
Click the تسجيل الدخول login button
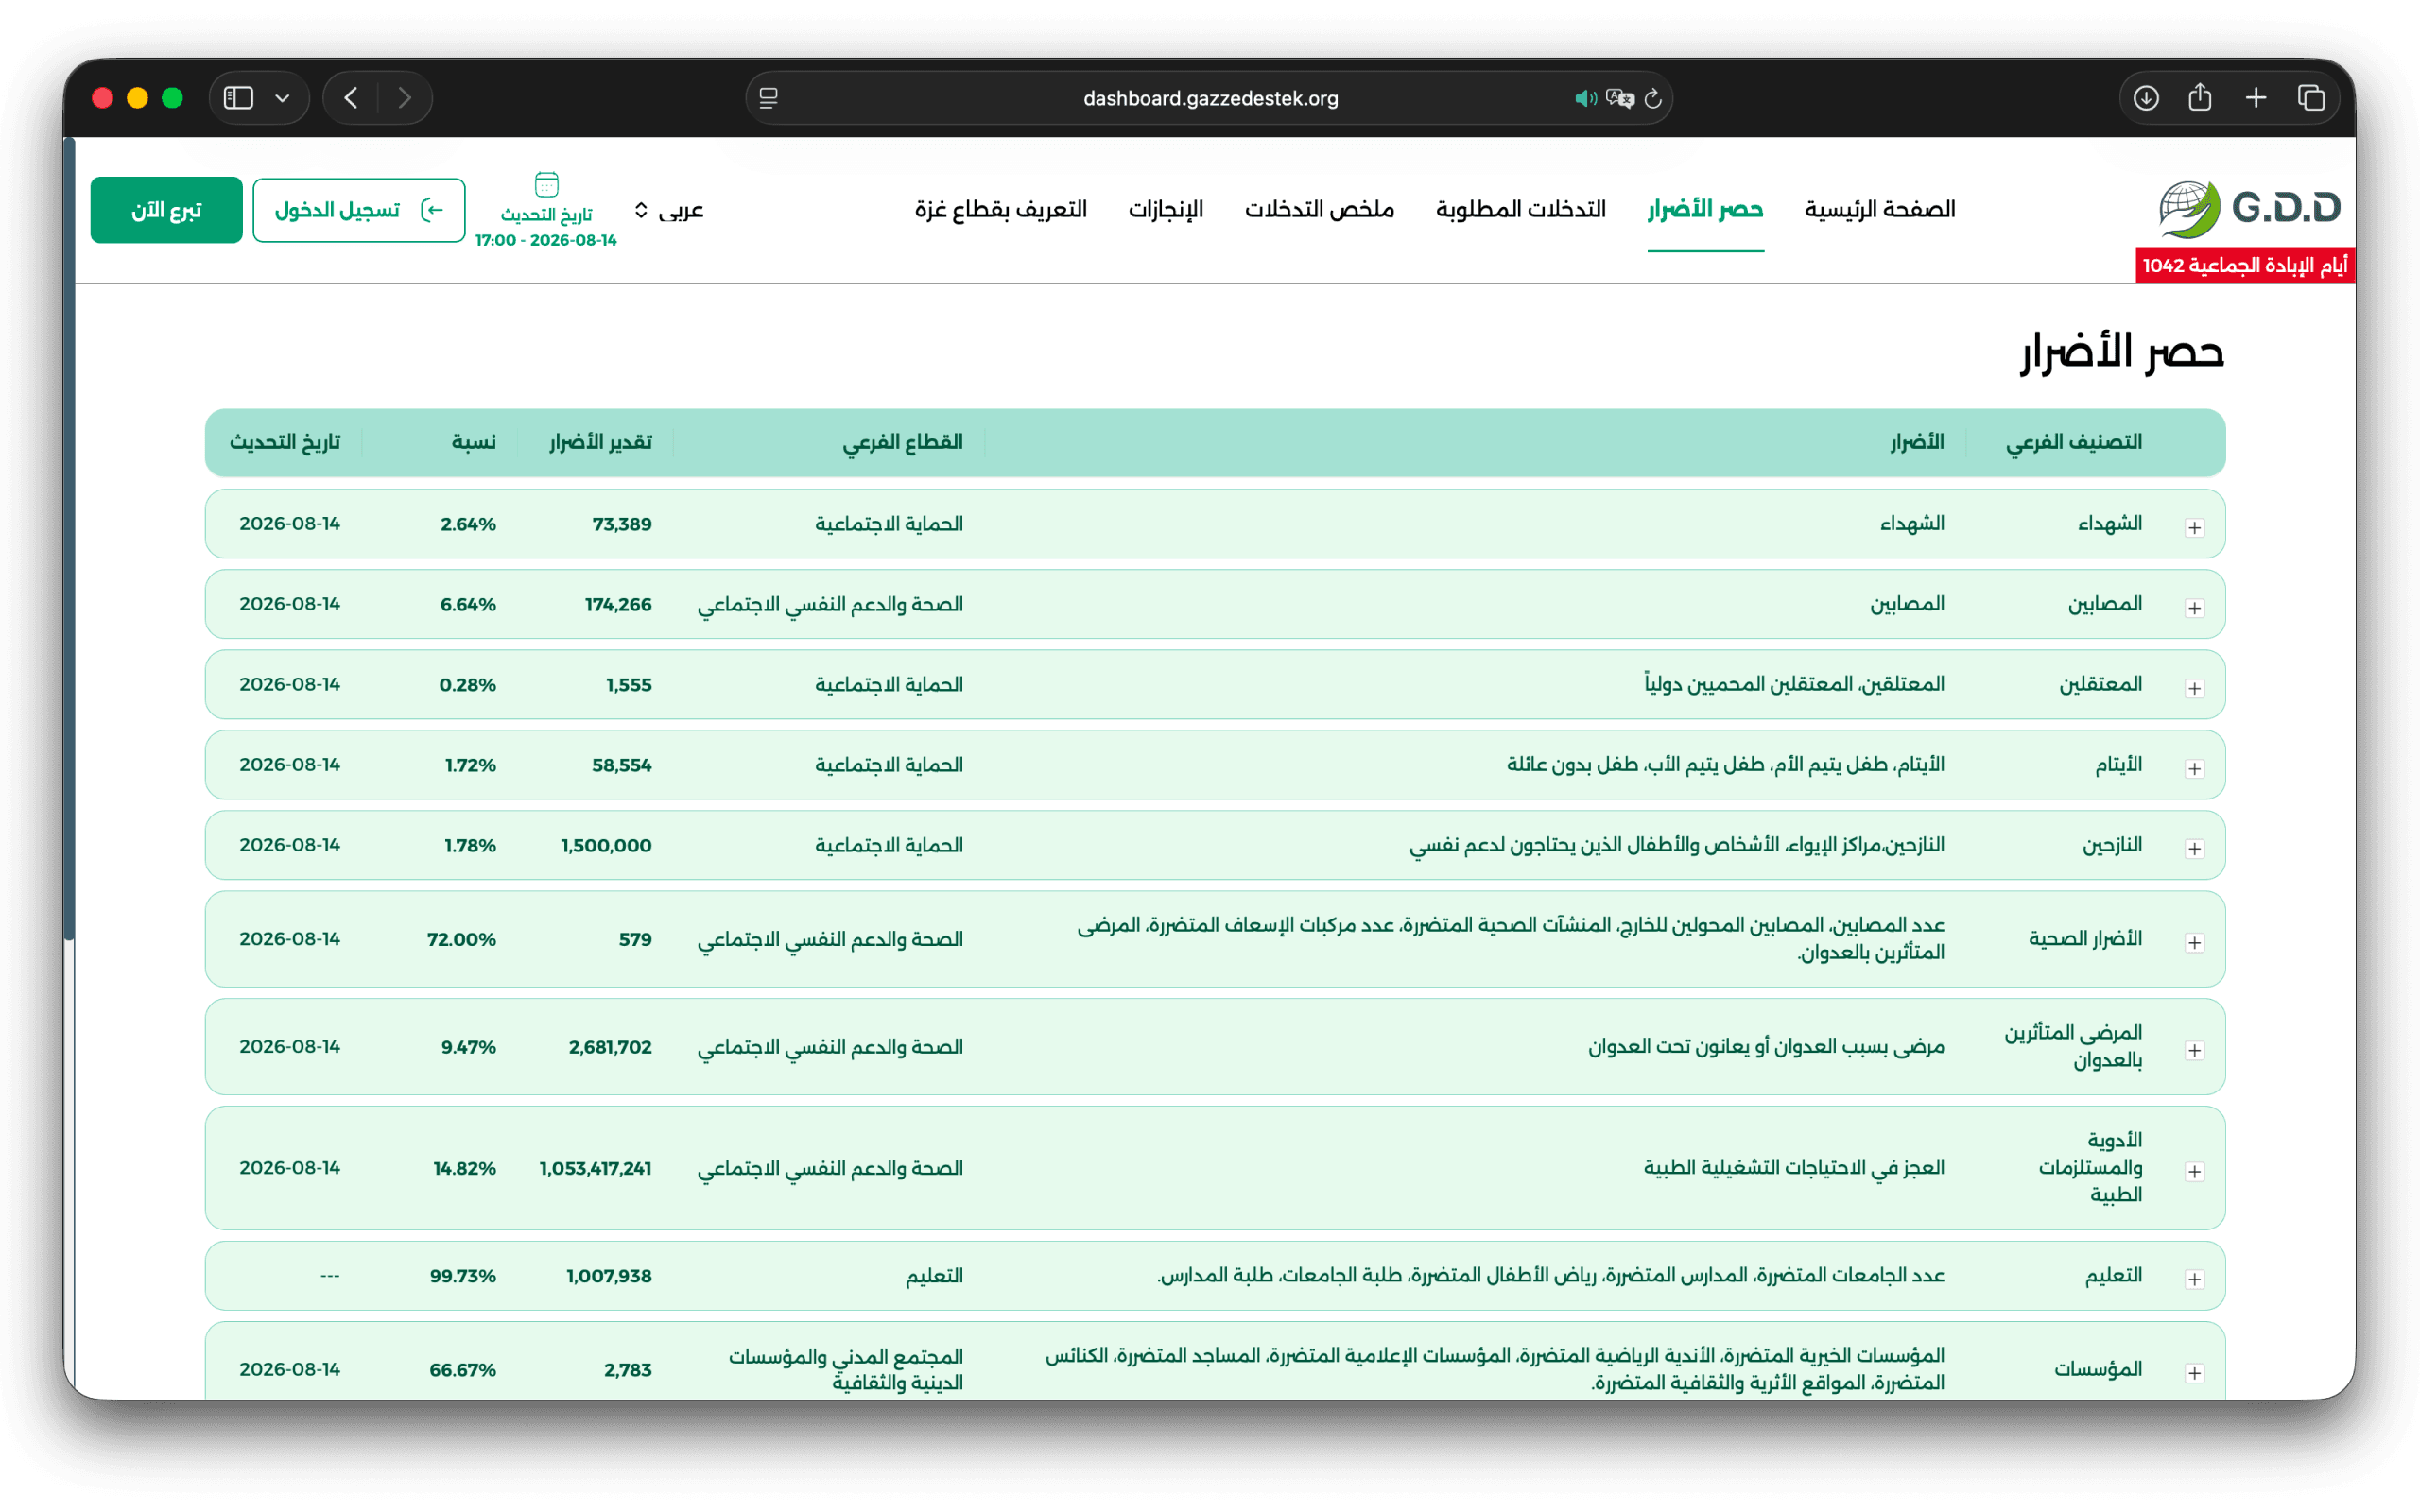click(x=359, y=210)
